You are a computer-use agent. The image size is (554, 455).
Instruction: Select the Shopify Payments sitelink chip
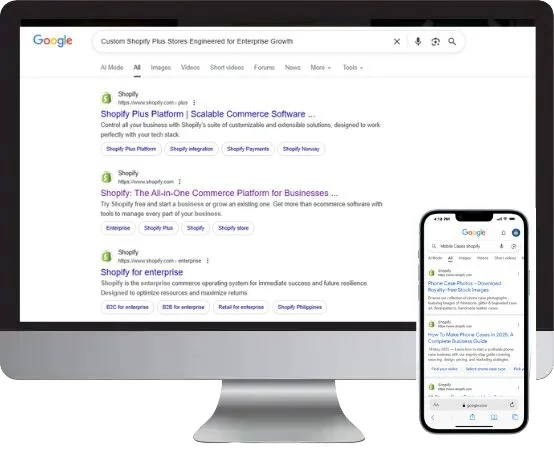248,149
